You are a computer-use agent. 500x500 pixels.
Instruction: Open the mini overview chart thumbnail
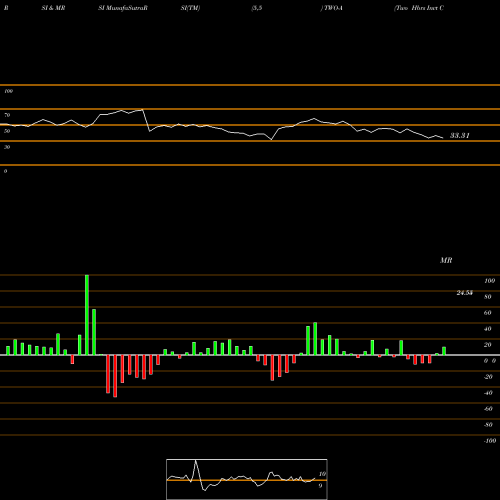click(x=247, y=479)
